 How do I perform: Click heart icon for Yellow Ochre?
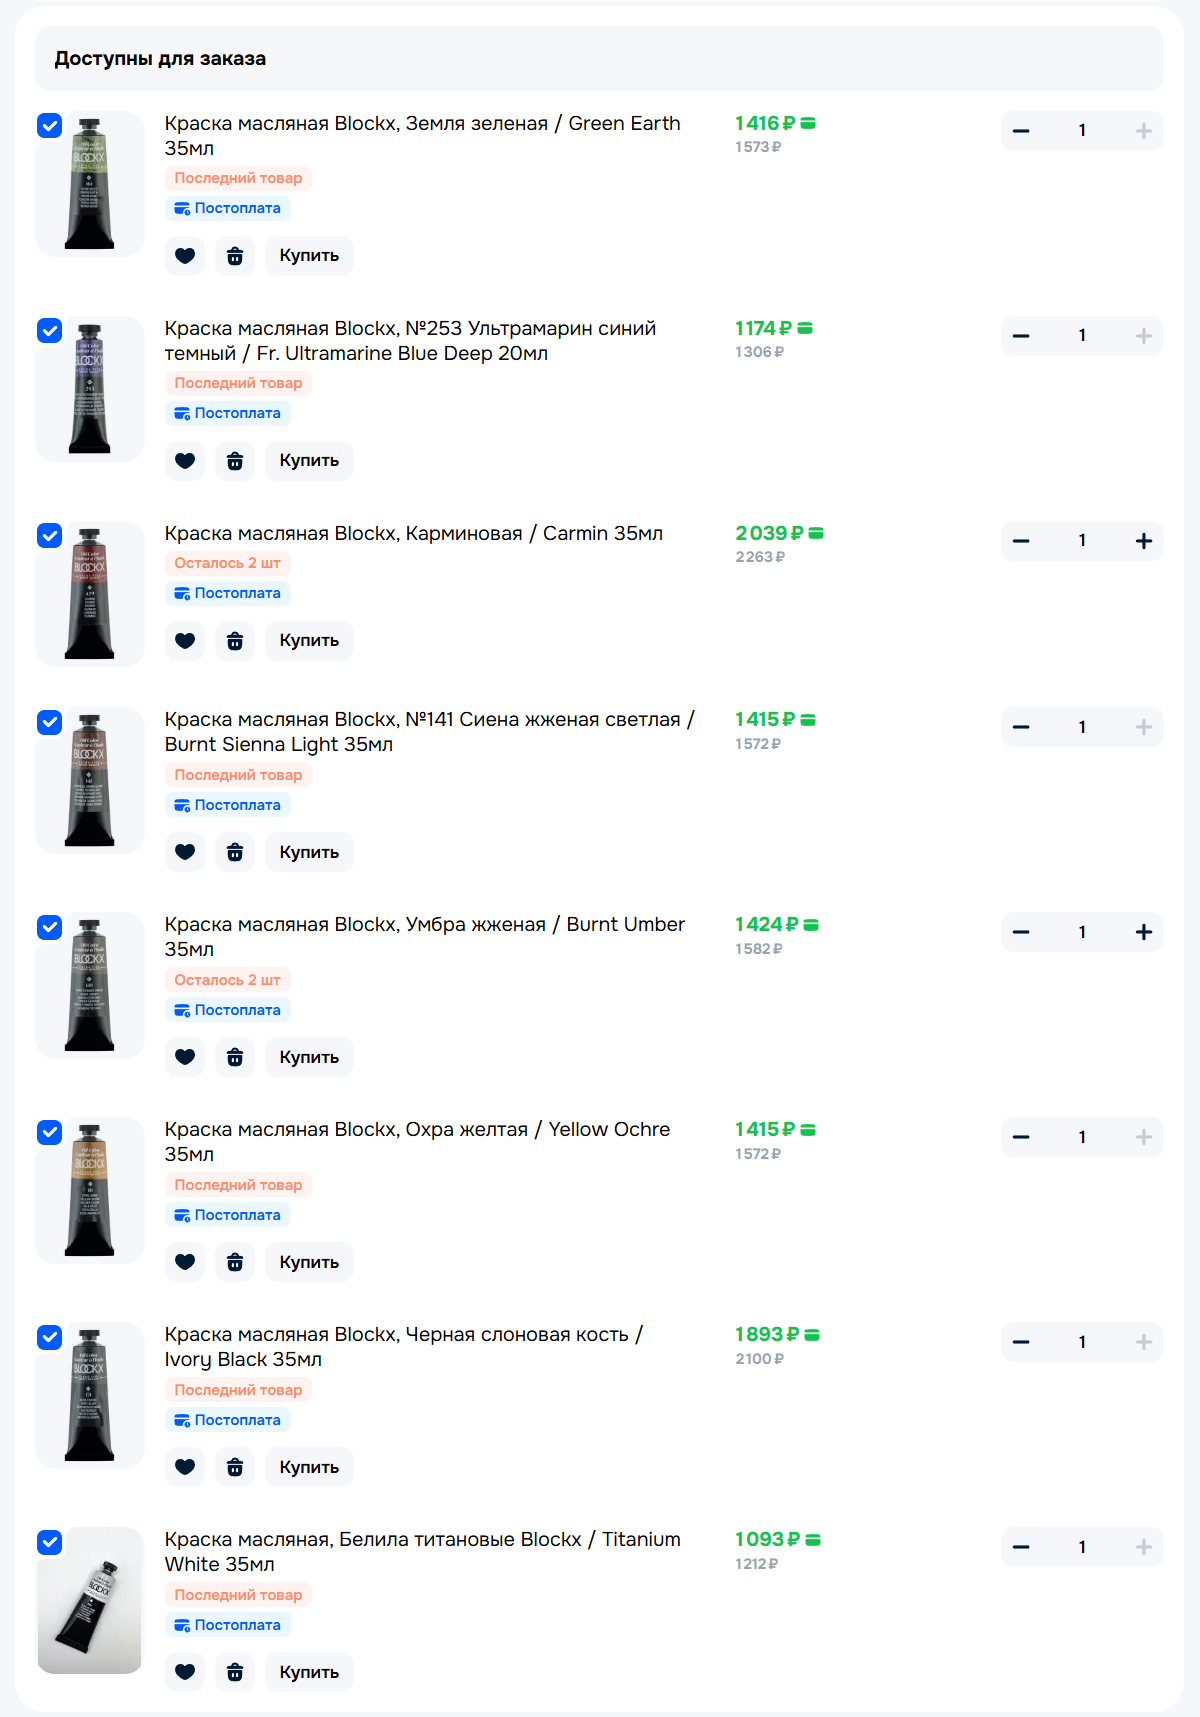185,1262
